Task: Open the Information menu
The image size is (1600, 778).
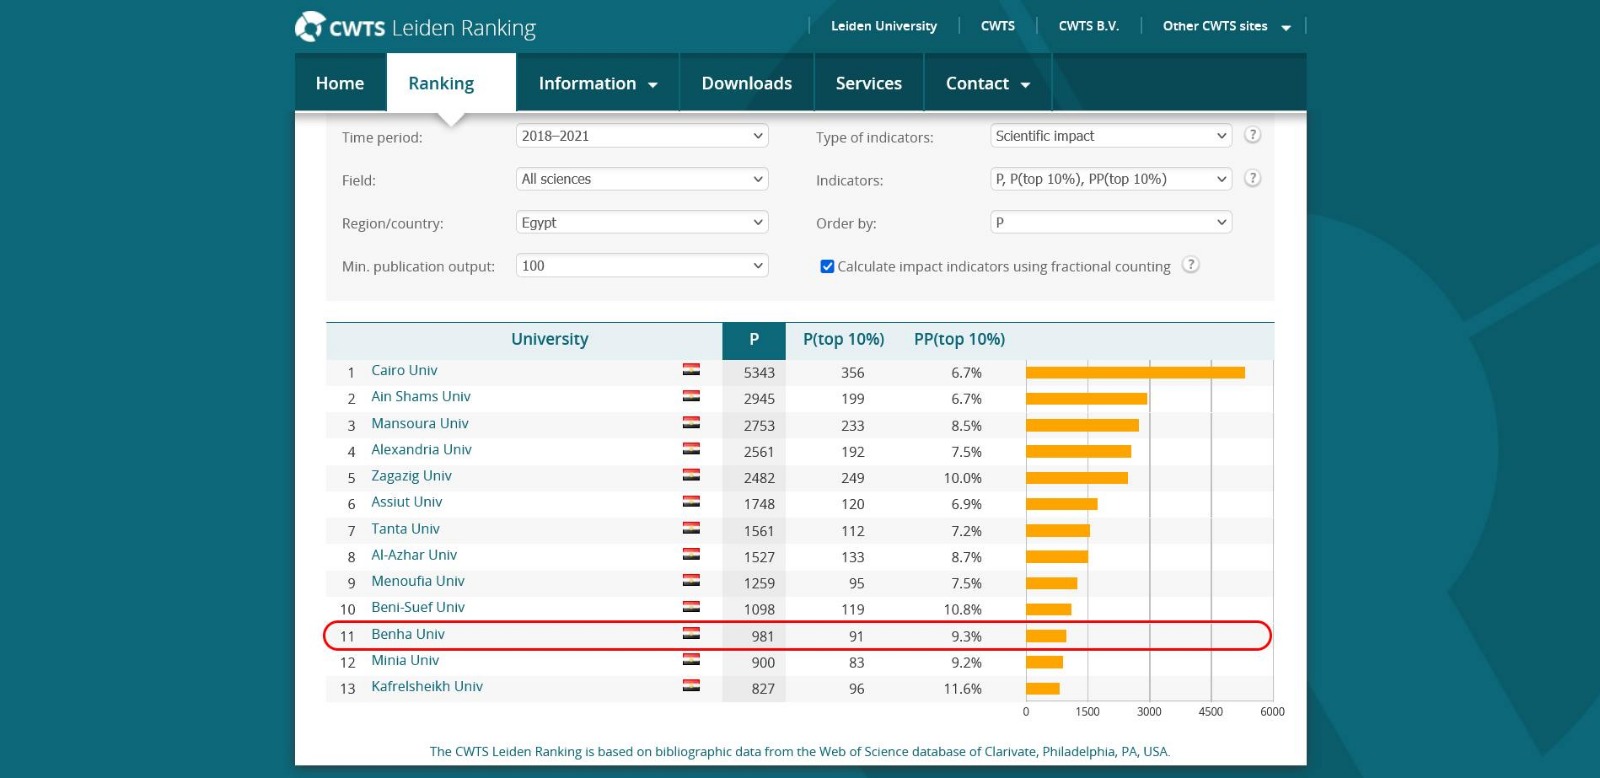Action: coord(597,84)
